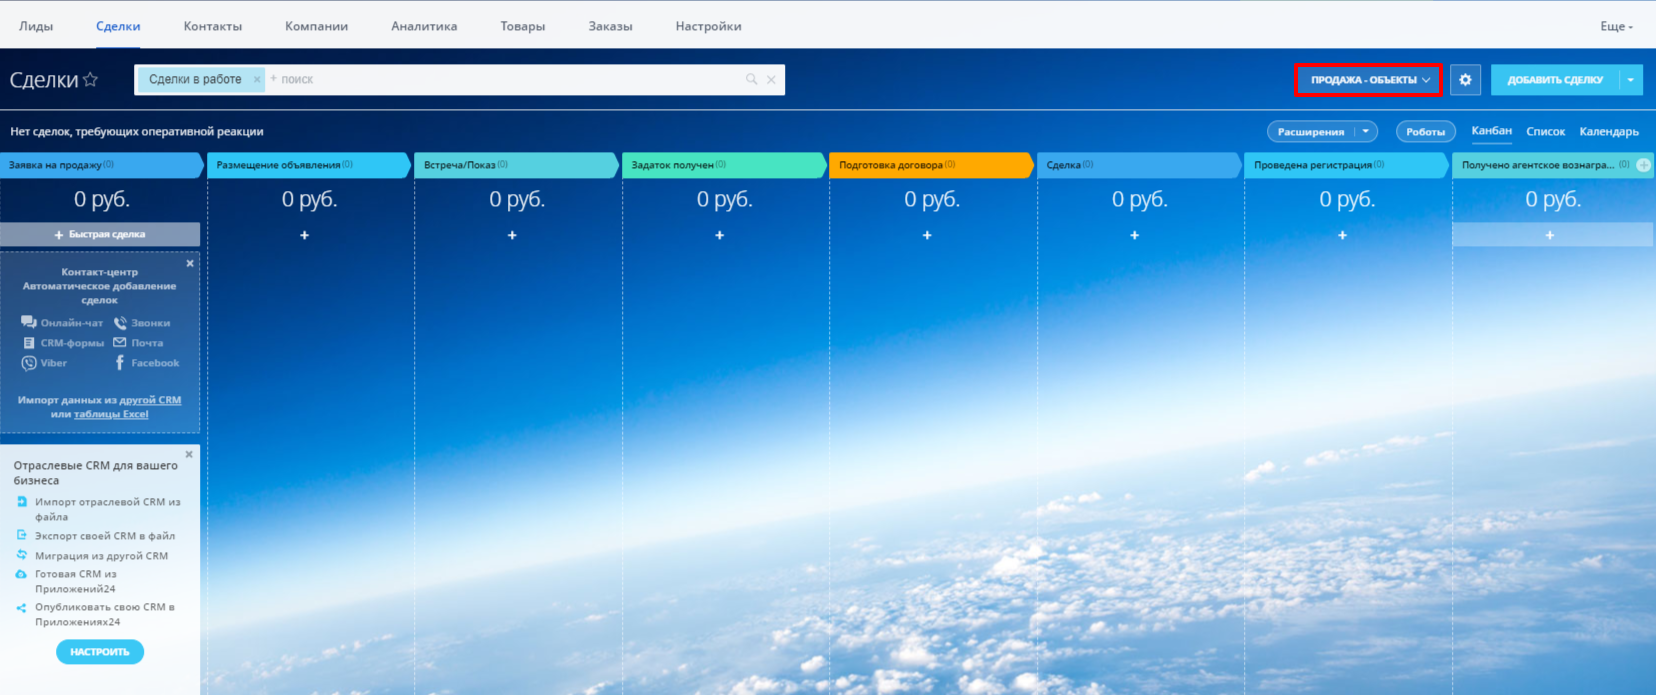The height and width of the screenshot is (695, 1656).
Task: Open the settings gear button
Action: 1465,80
